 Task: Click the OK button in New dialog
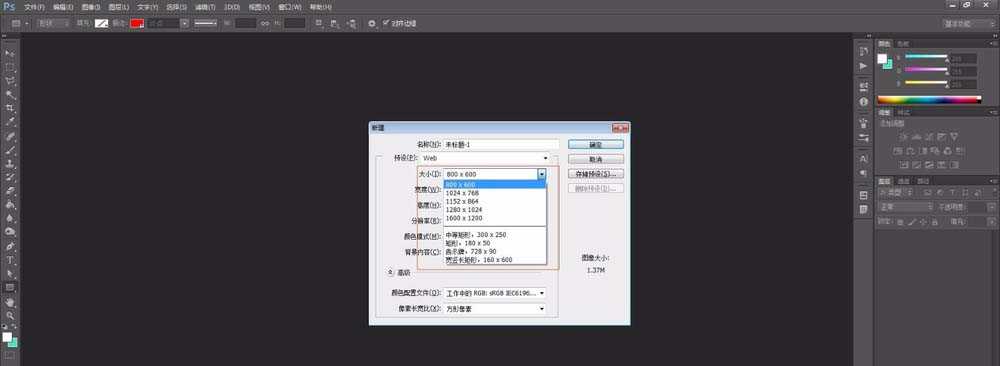[x=596, y=145]
